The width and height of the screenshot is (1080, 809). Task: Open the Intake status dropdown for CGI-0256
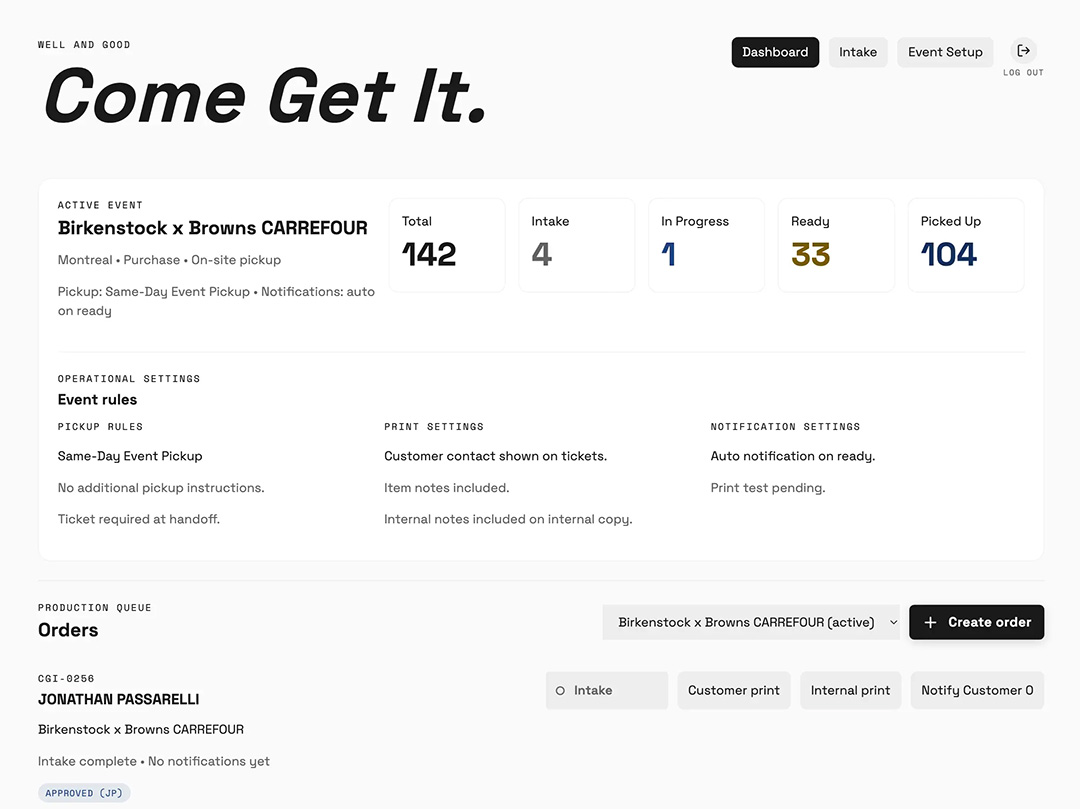coord(607,691)
